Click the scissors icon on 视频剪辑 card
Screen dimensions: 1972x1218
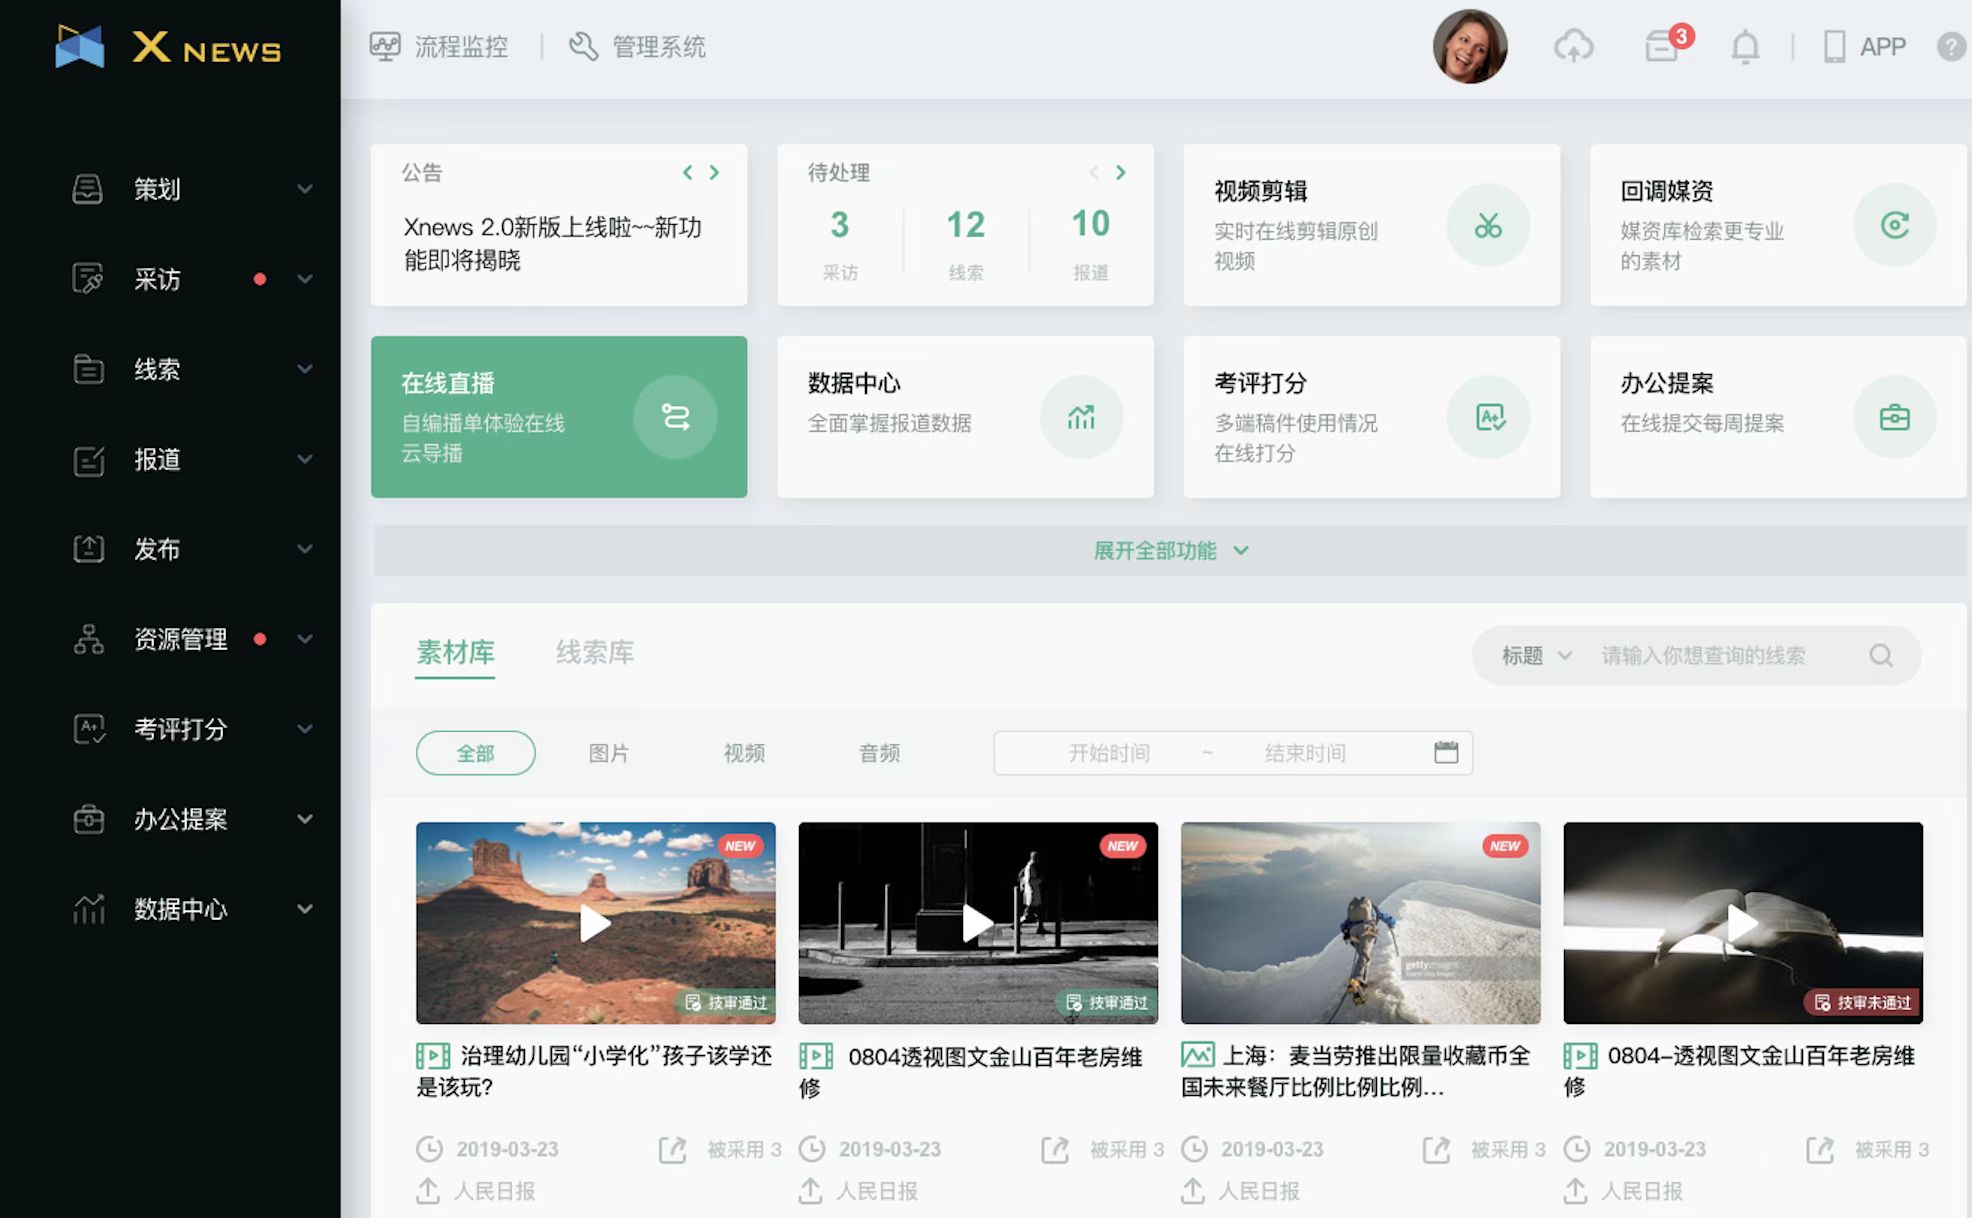click(x=1487, y=226)
